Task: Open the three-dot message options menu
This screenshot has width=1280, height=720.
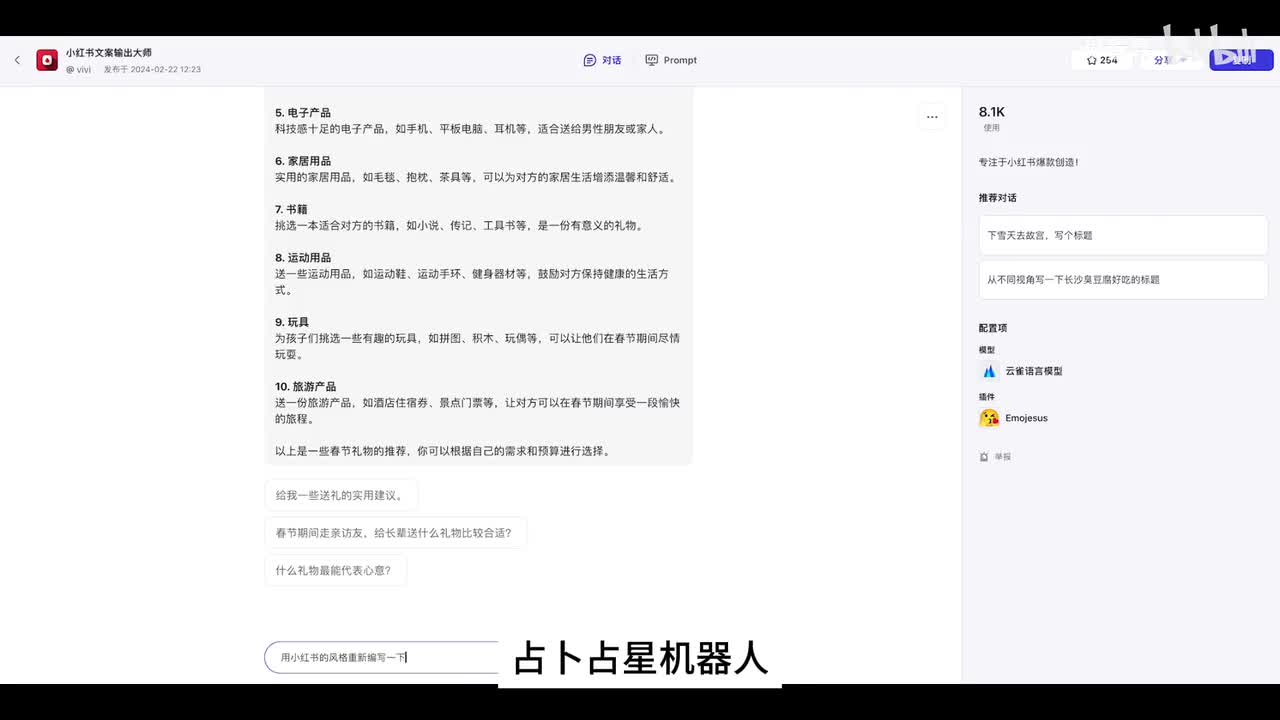Action: pos(932,117)
